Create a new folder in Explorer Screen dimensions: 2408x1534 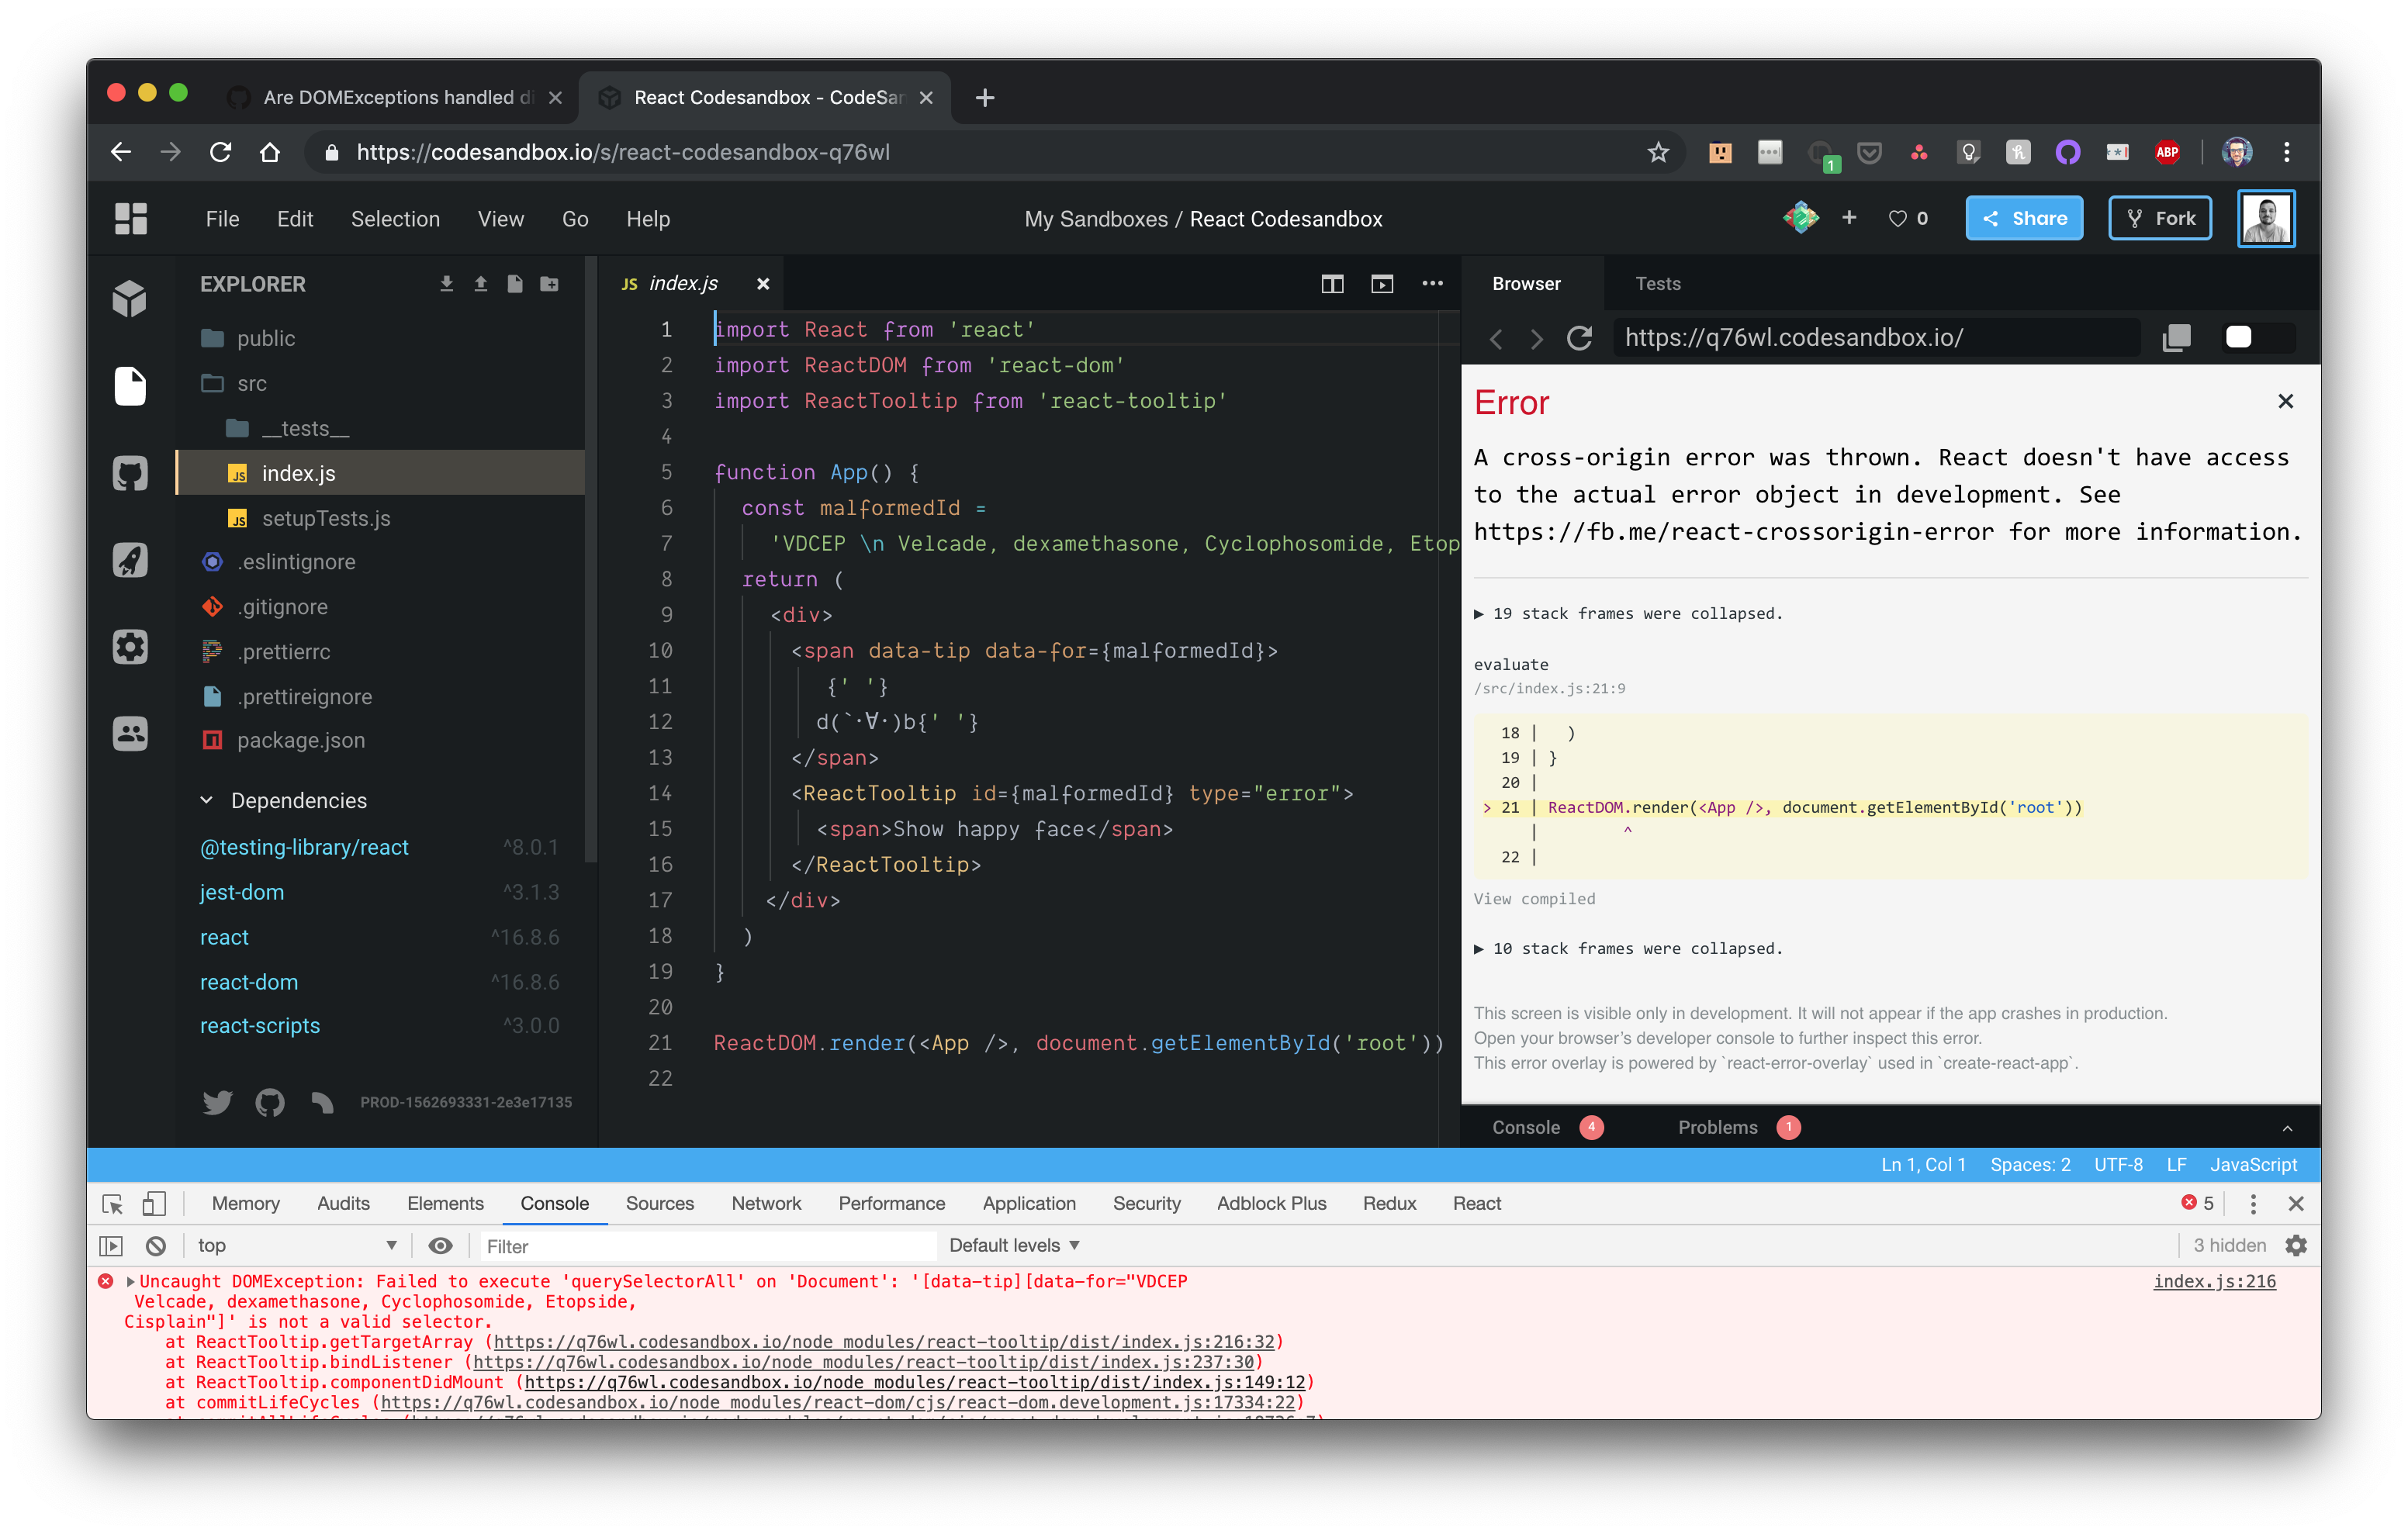tap(549, 284)
